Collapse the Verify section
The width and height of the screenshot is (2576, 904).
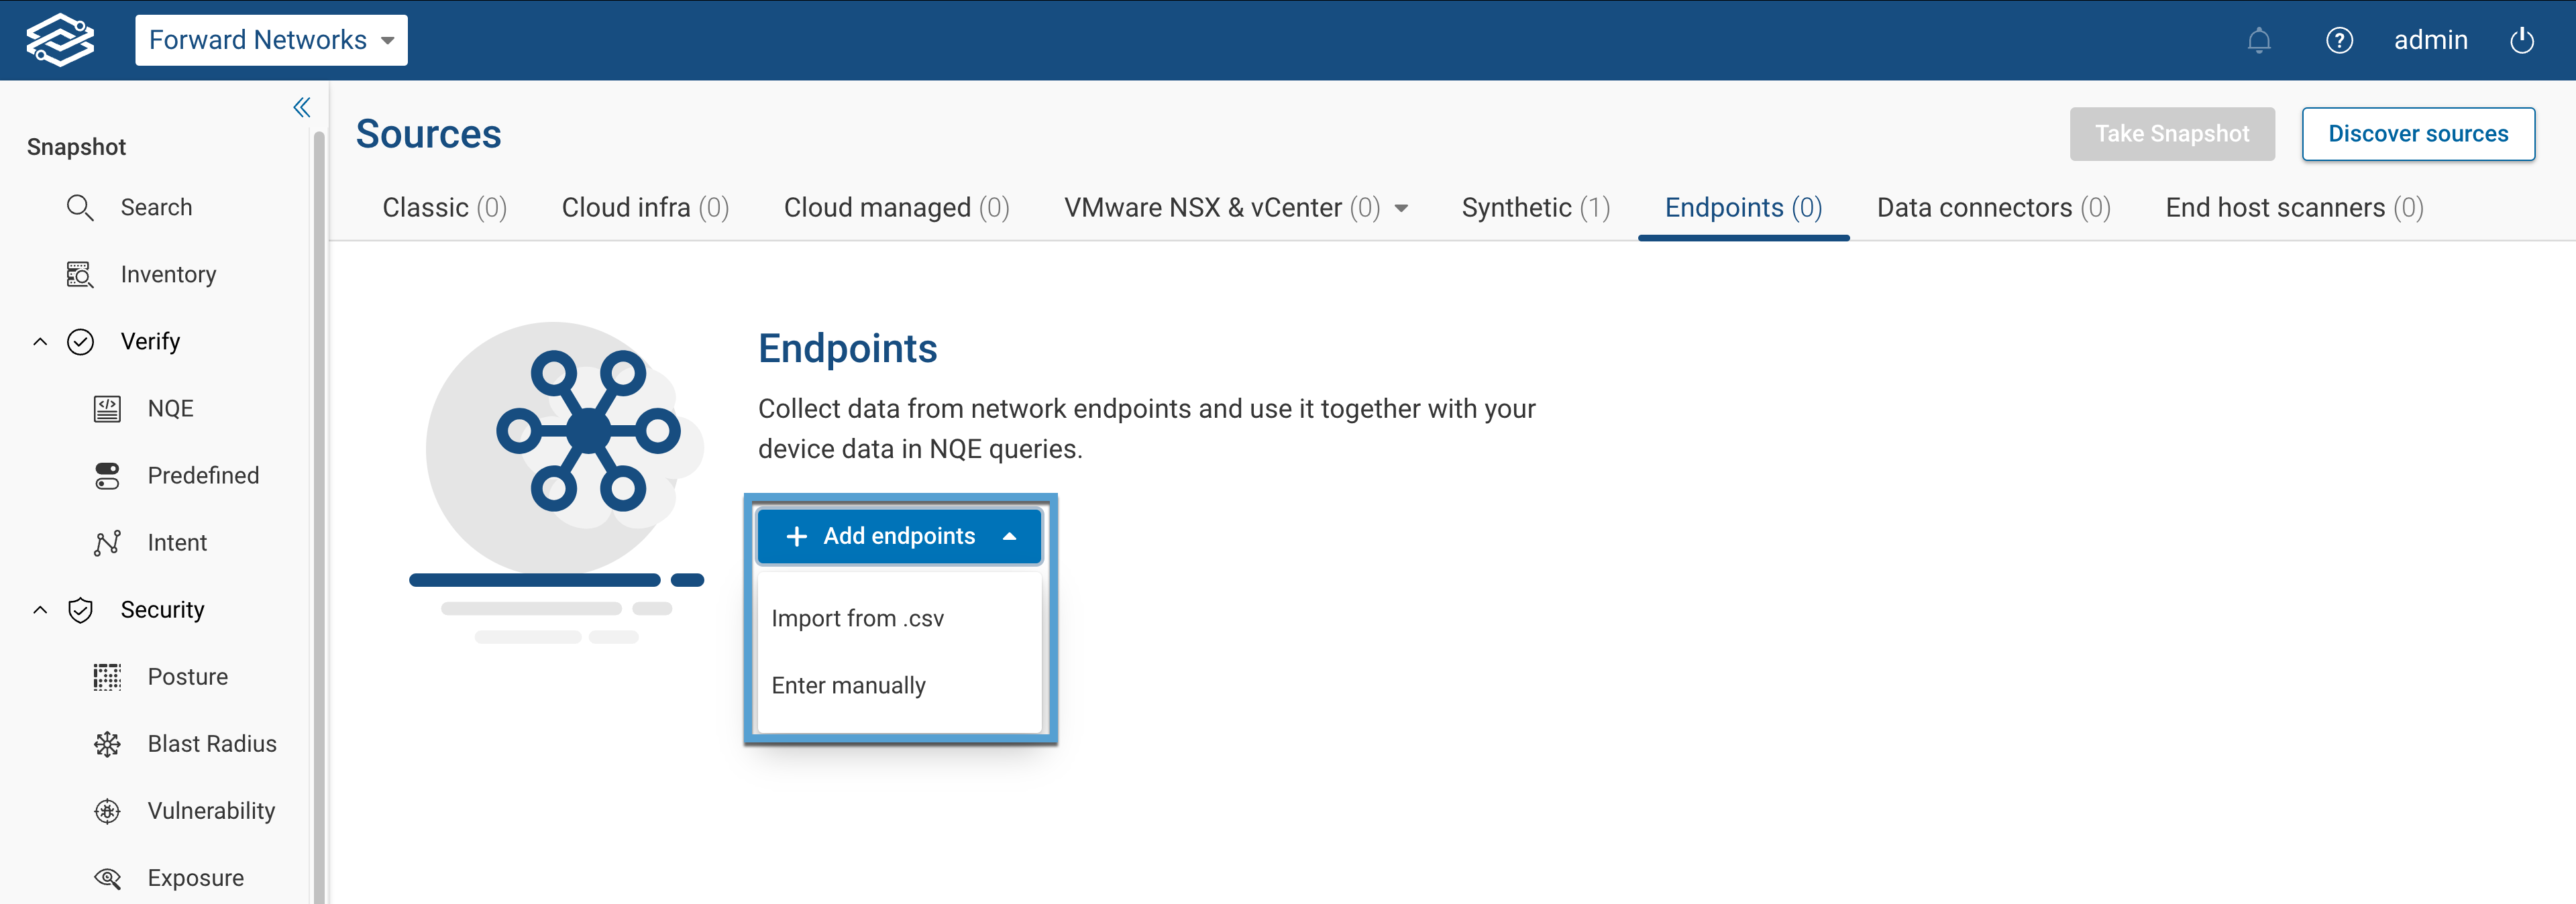pyautogui.click(x=40, y=341)
